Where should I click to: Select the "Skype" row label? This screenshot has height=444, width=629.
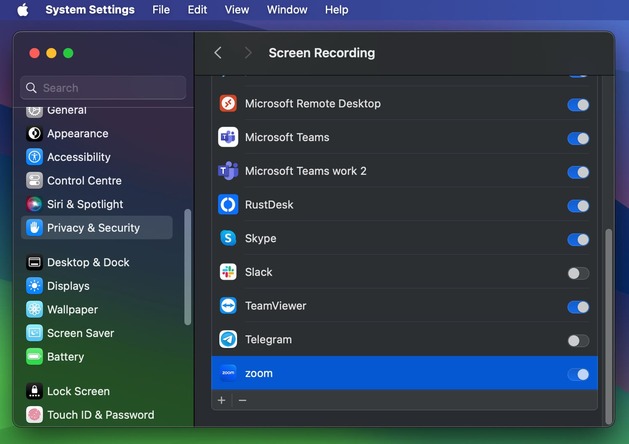coord(261,238)
